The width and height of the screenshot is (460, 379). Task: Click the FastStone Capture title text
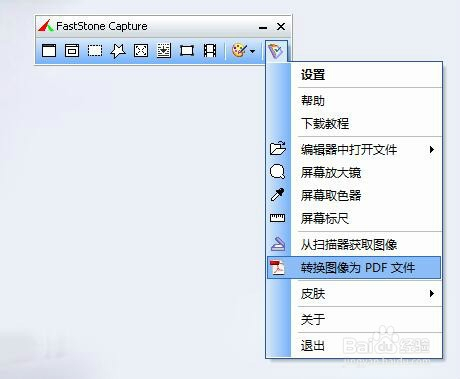coord(102,26)
